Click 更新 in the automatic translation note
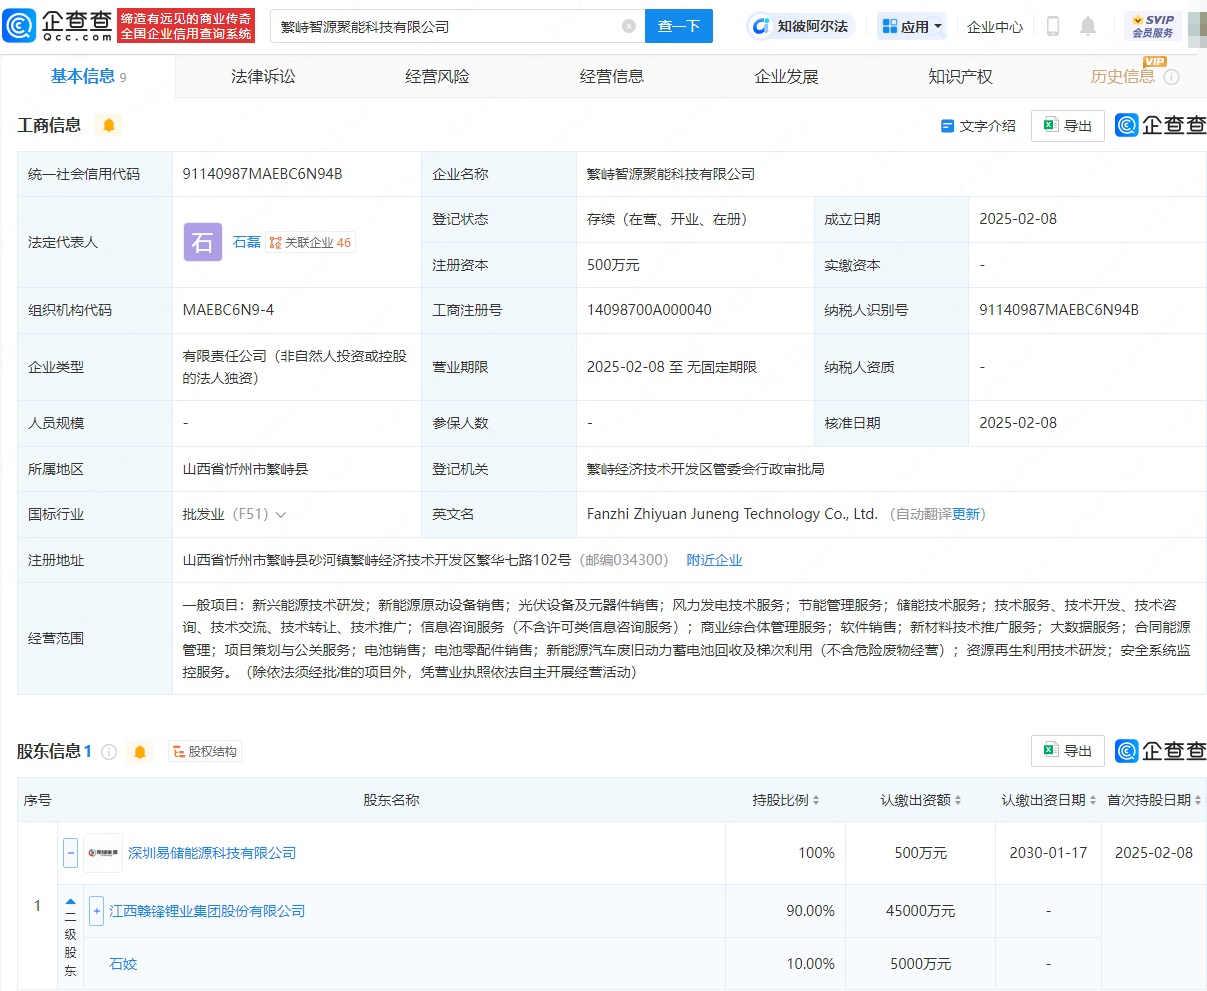The height and width of the screenshot is (991, 1207). tap(966, 514)
